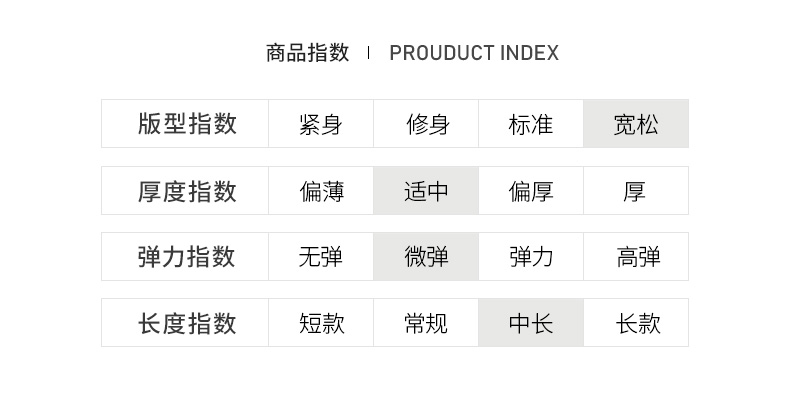Select the 短款 length option
Screen dimensions: 790x420
pos(320,323)
